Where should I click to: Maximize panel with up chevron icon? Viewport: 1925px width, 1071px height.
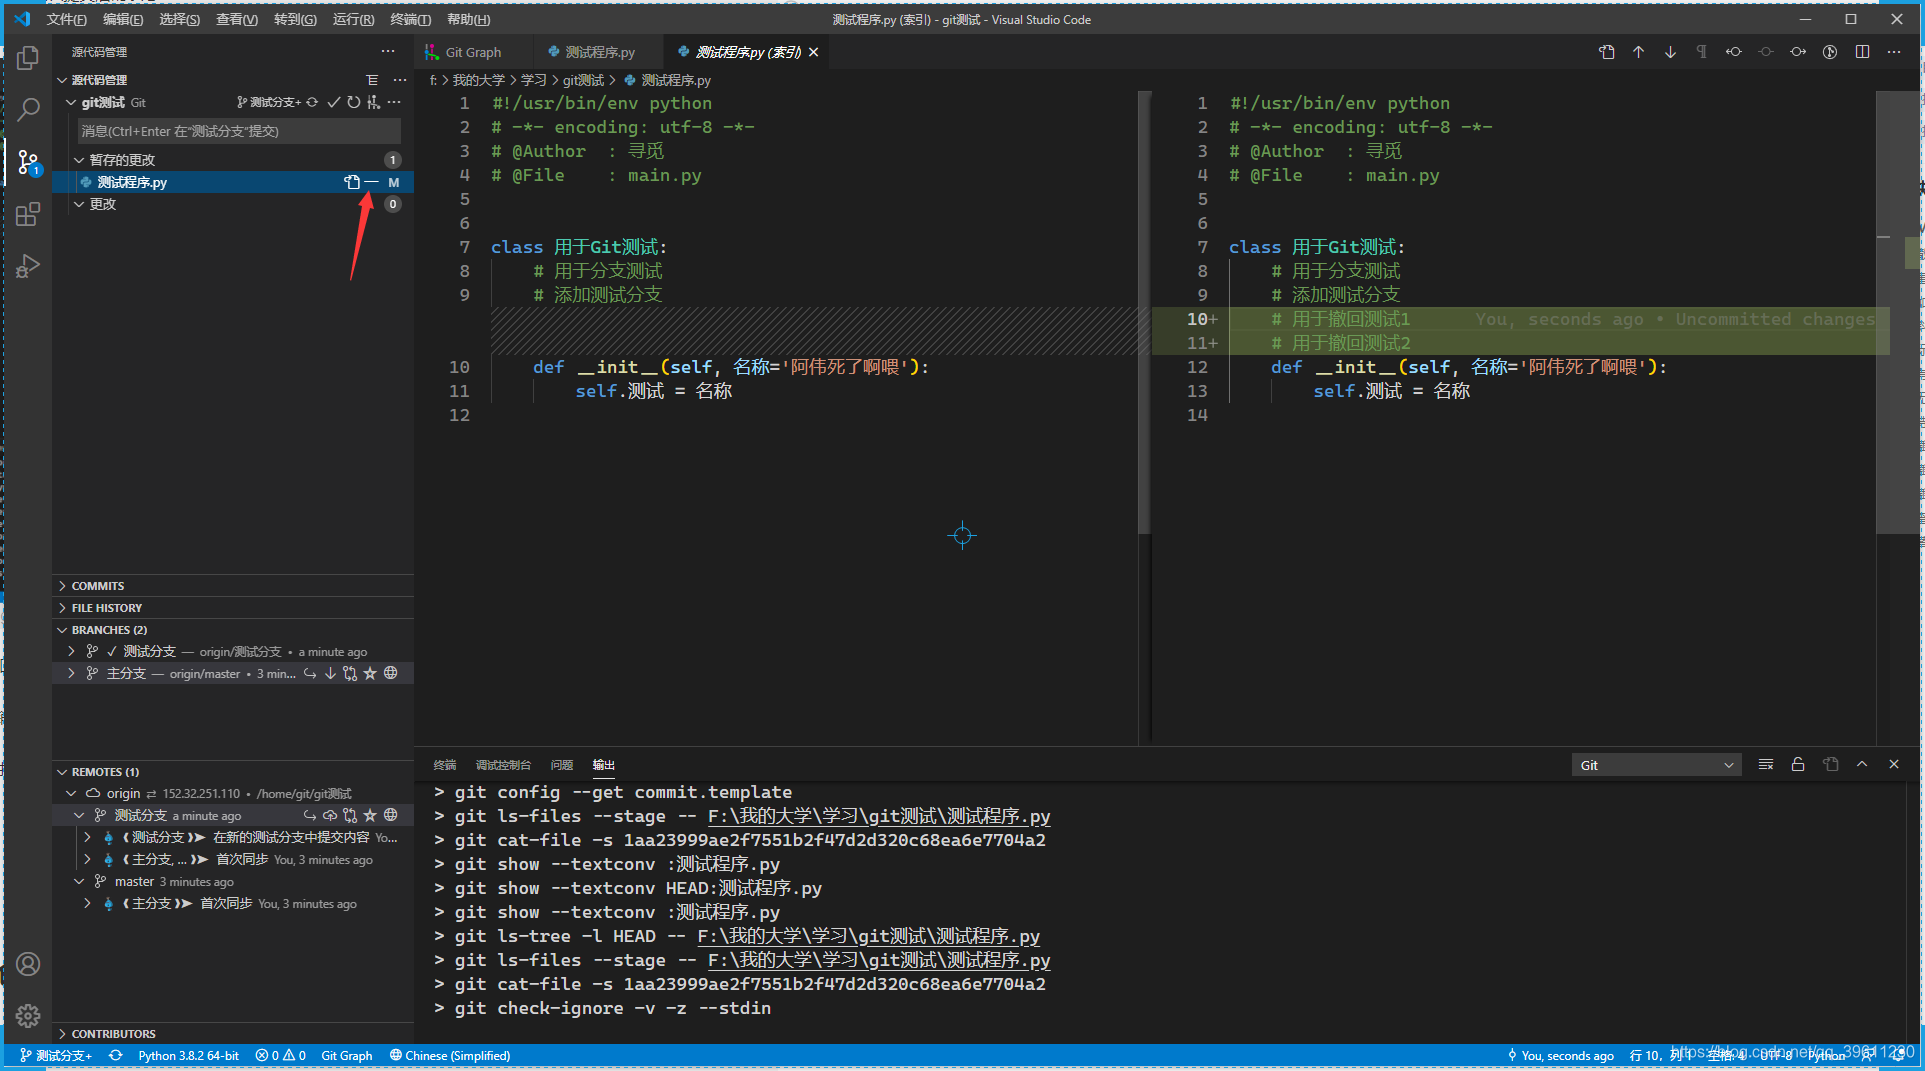1862,764
